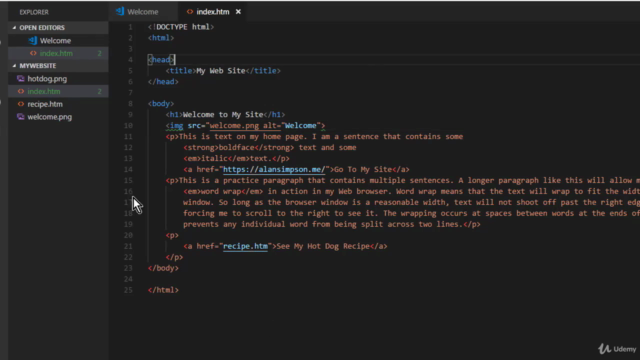640x360 pixels.
Task: Click the hotdog.png image file icon
Action: [x=21, y=78]
